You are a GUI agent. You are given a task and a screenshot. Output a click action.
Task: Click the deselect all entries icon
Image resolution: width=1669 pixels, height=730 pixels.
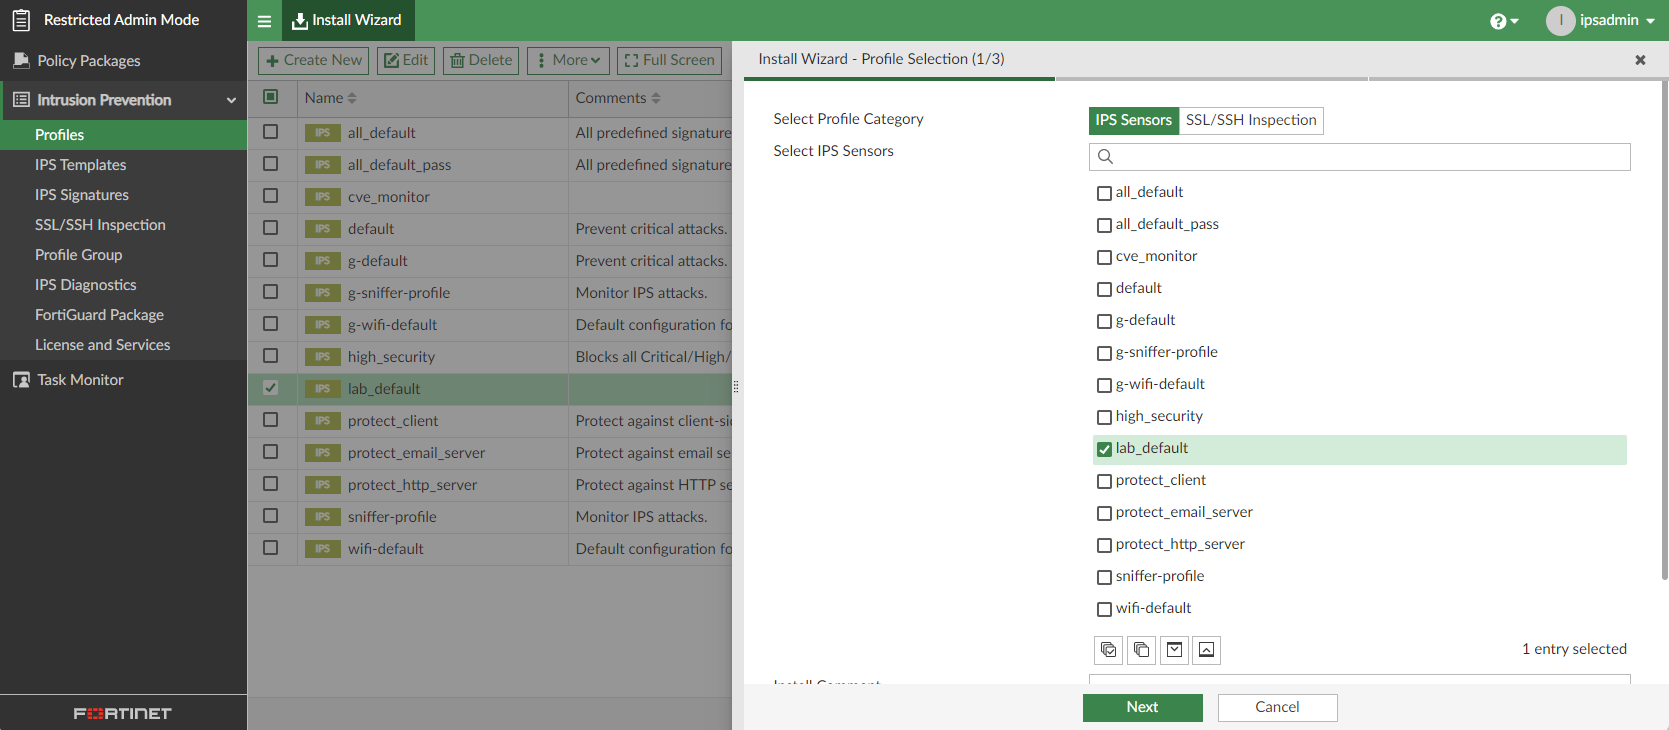(x=1141, y=650)
